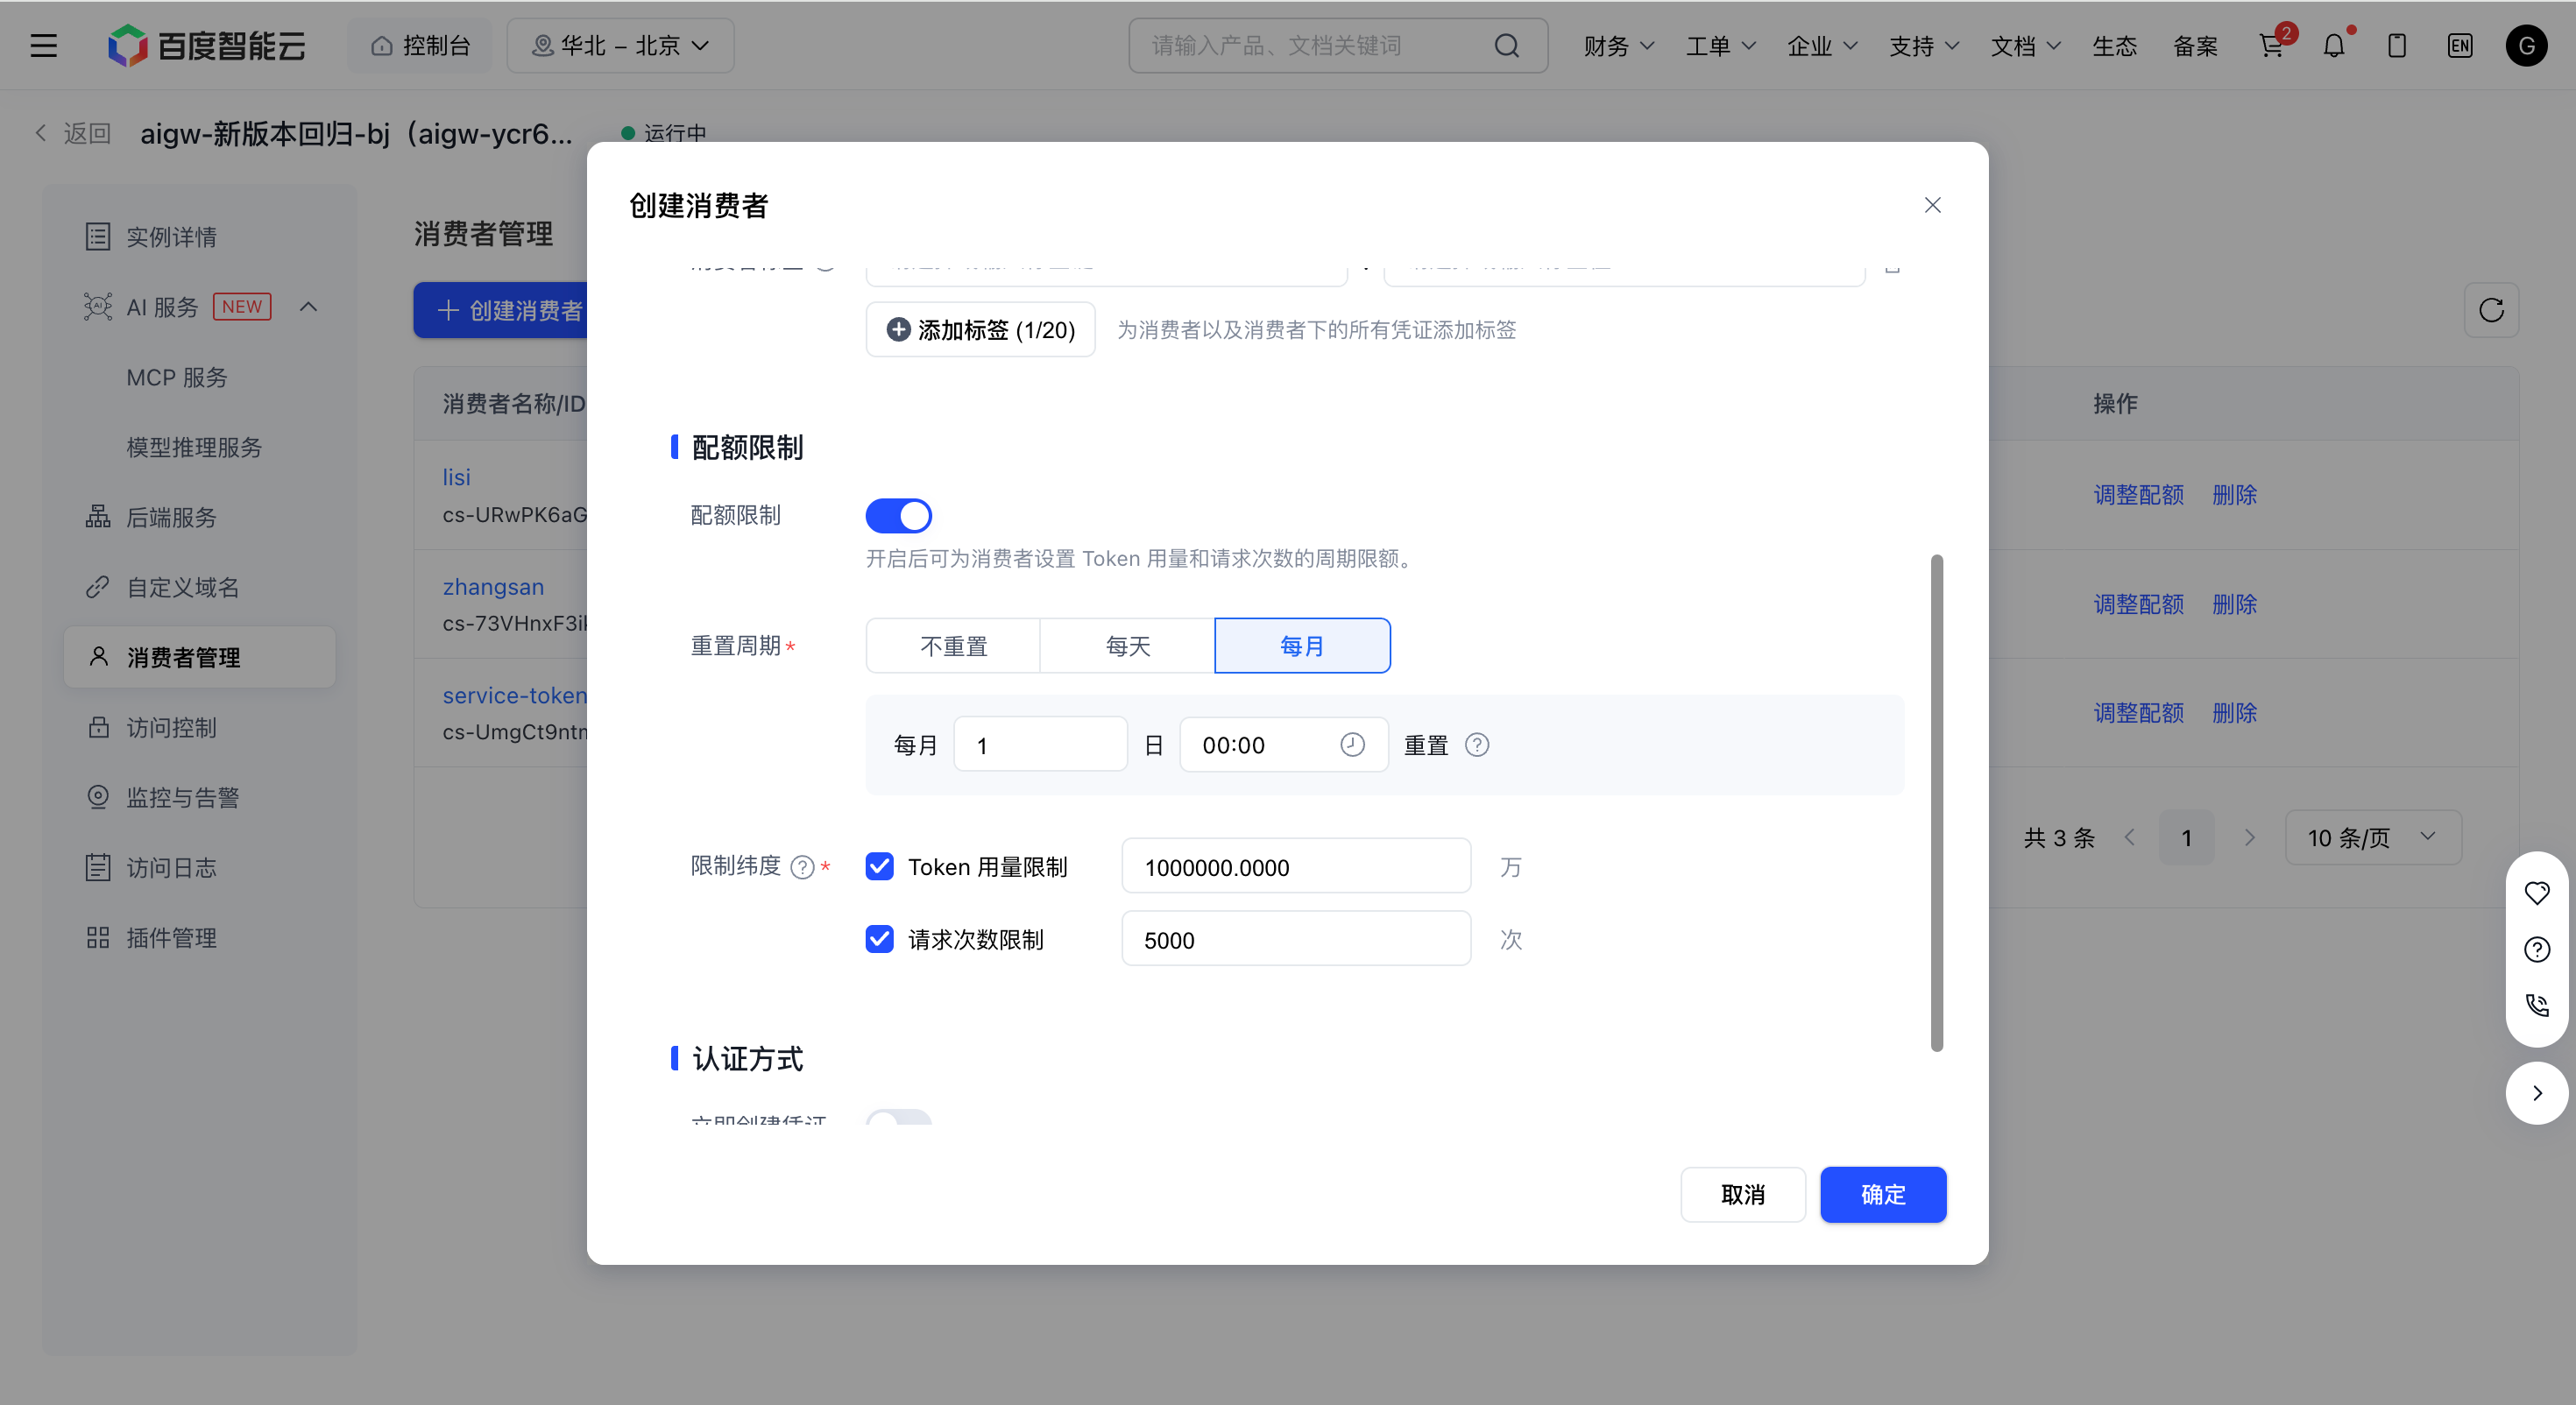2576x1405 pixels.
Task: Click the reset time 00:00 field
Action: coord(1284,745)
